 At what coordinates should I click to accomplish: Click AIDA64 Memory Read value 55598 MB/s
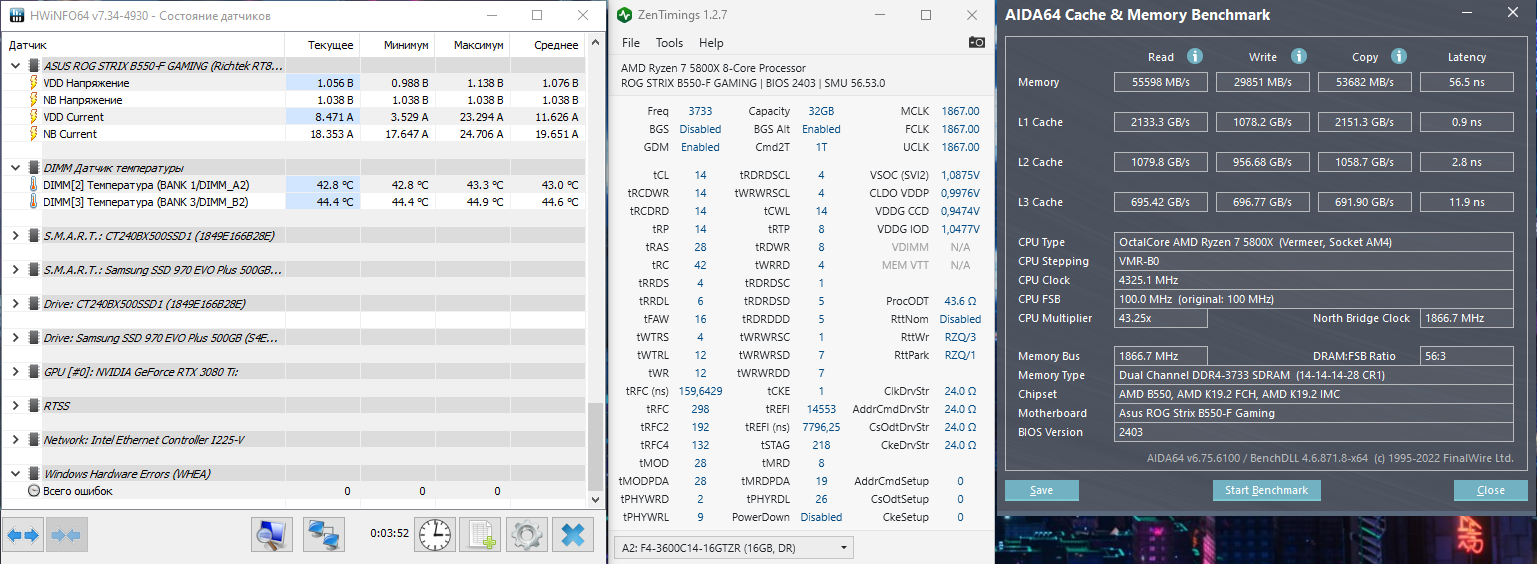point(1160,83)
